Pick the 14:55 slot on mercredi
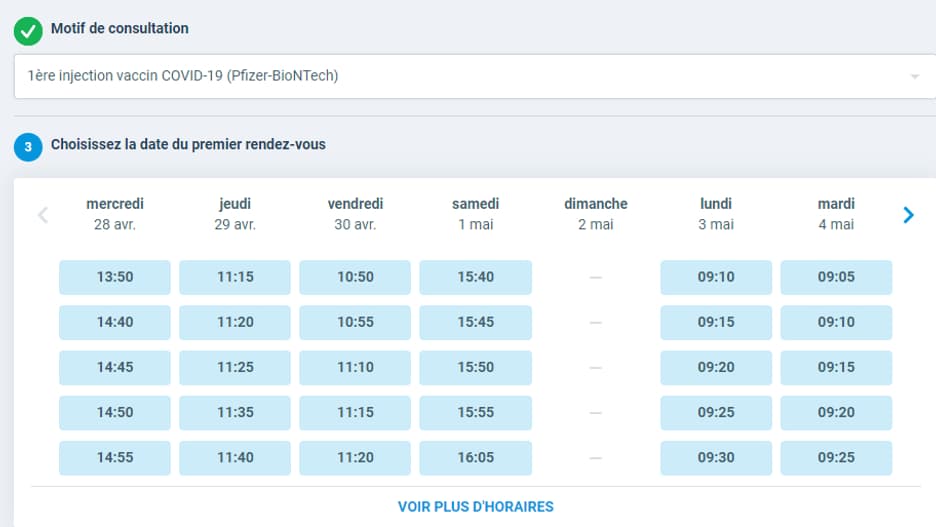The width and height of the screenshot is (936, 527). 115,458
